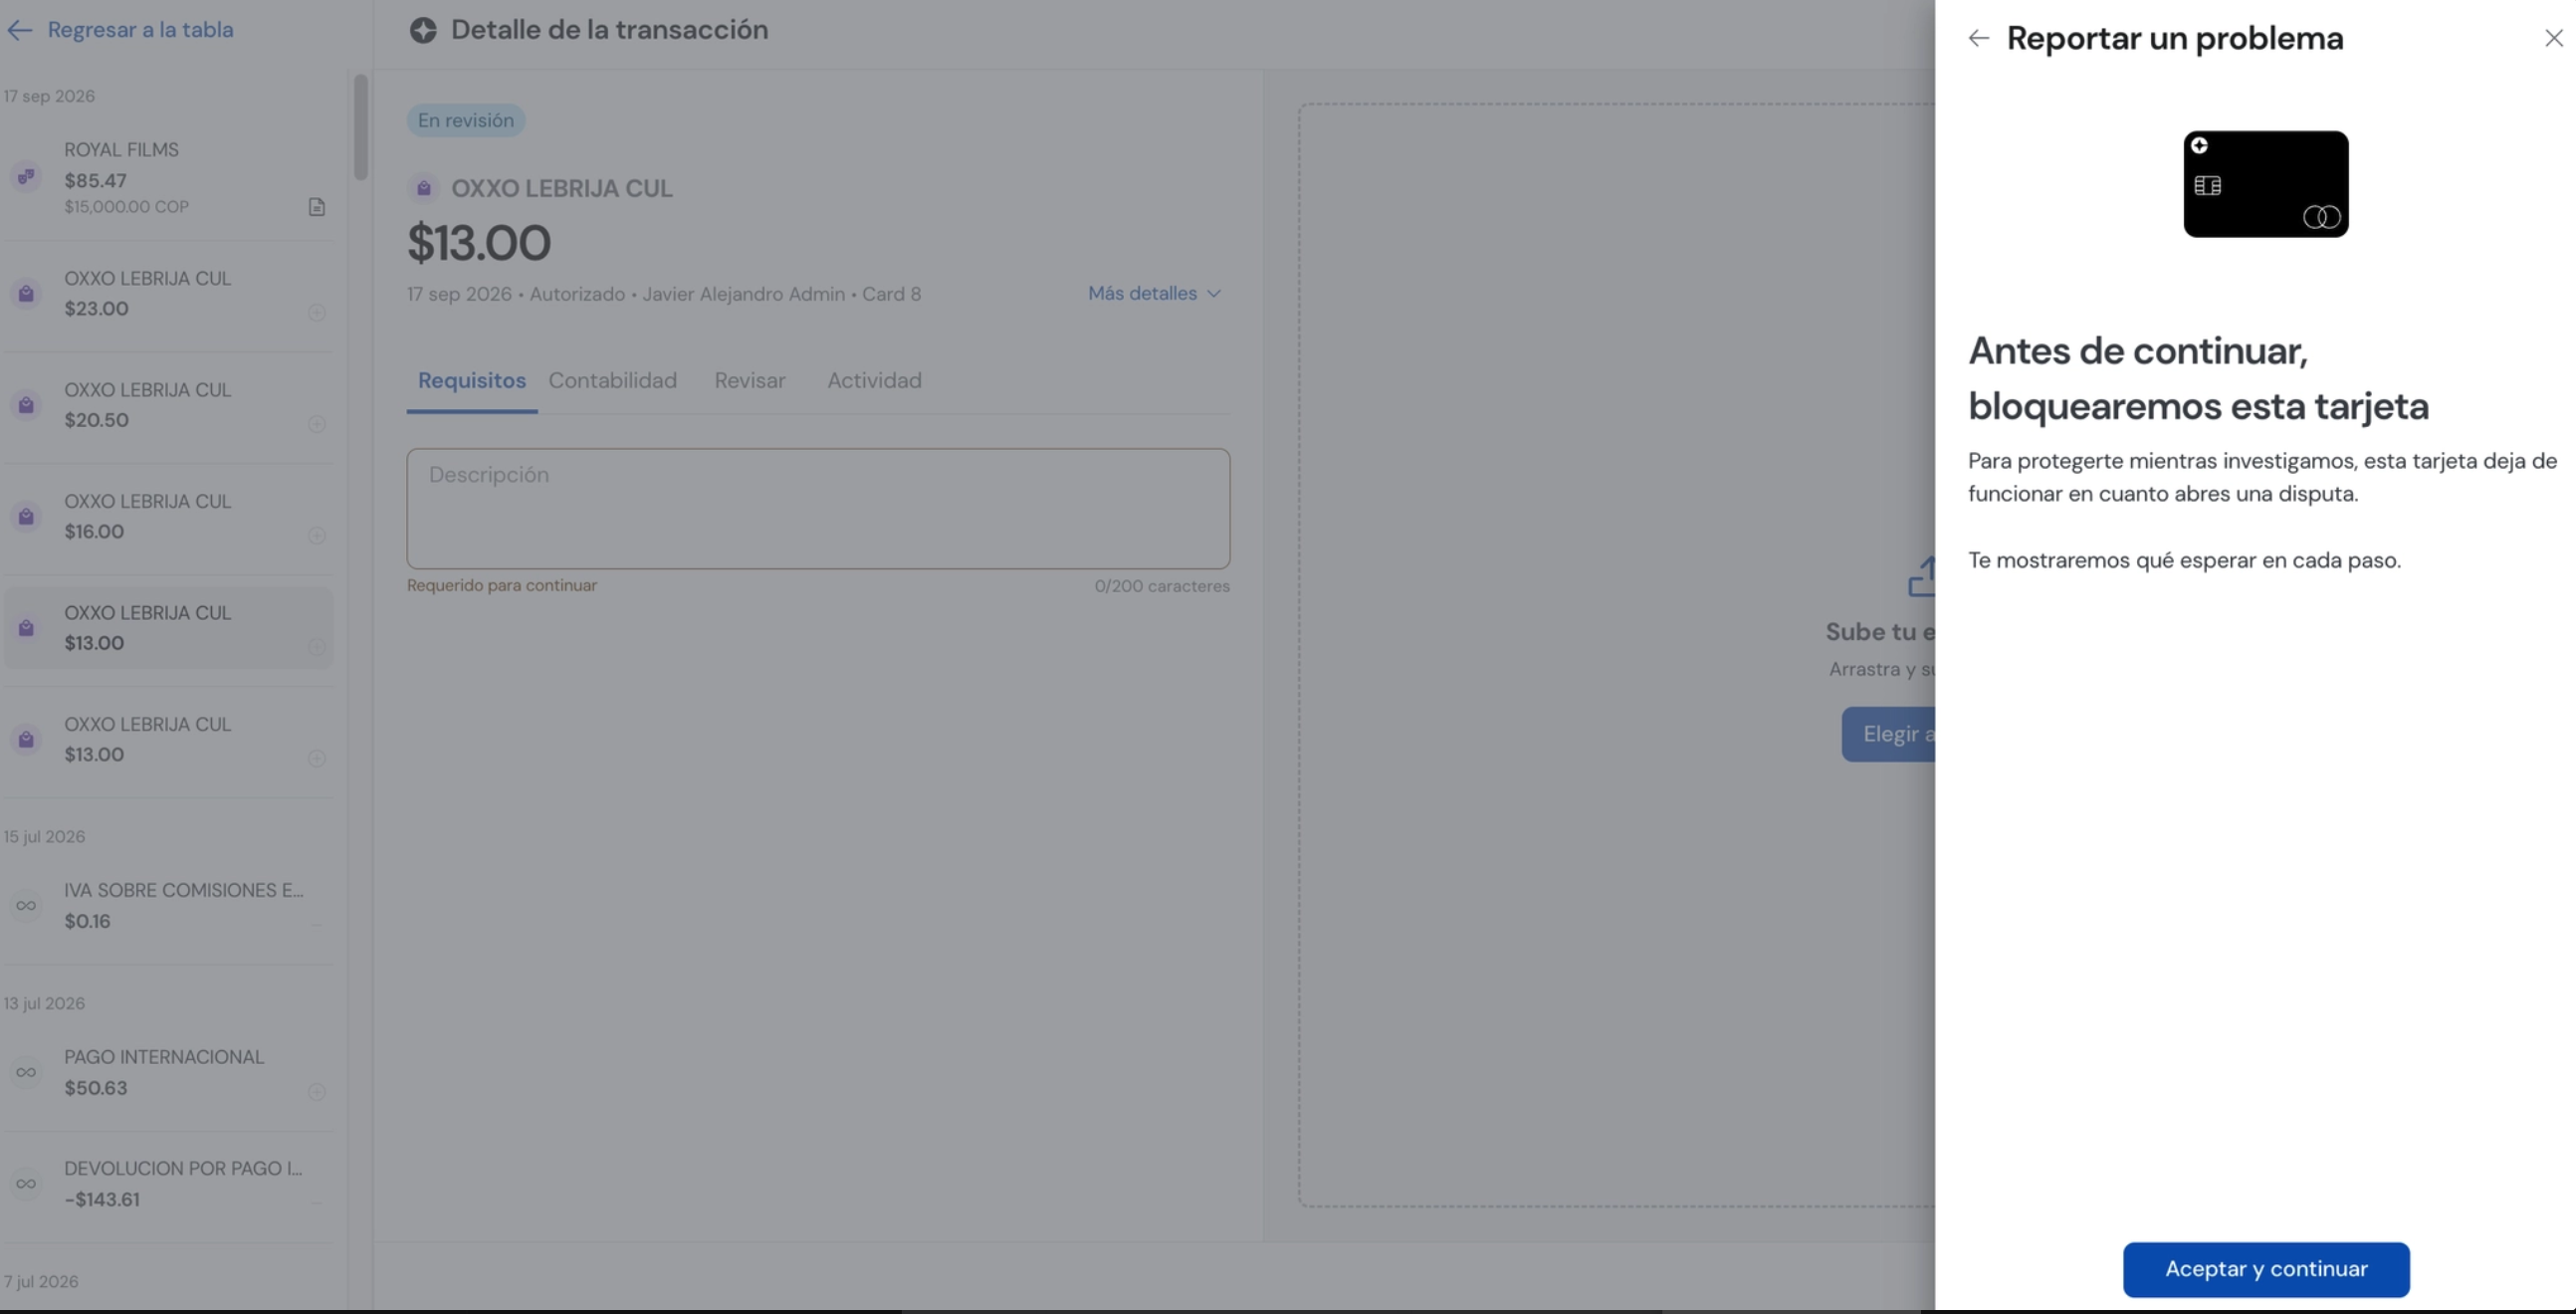
Task: Click the Elegir file button
Action: [1888, 734]
